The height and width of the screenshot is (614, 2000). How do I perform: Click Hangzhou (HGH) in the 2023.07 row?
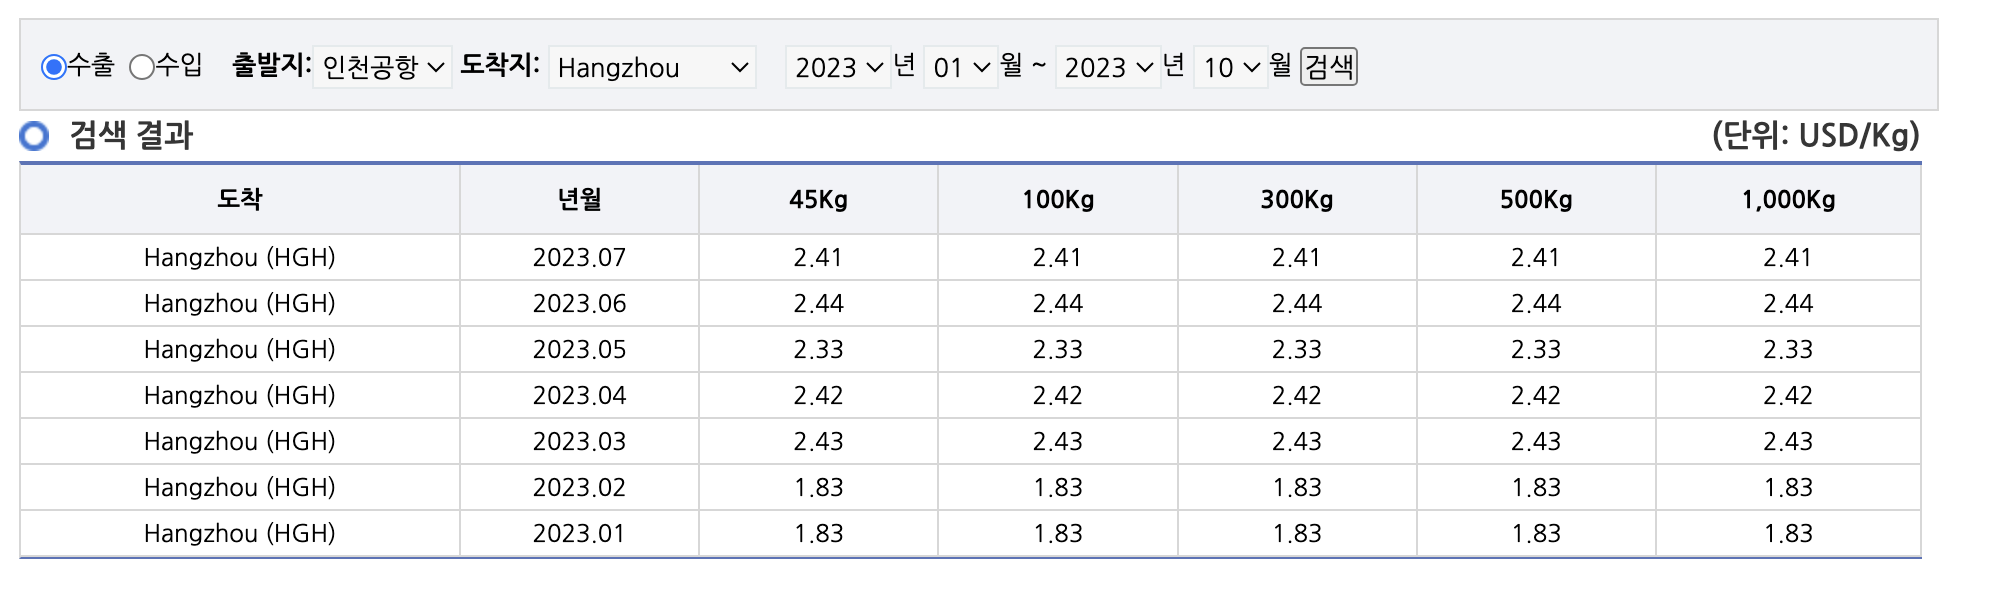pos(240,258)
